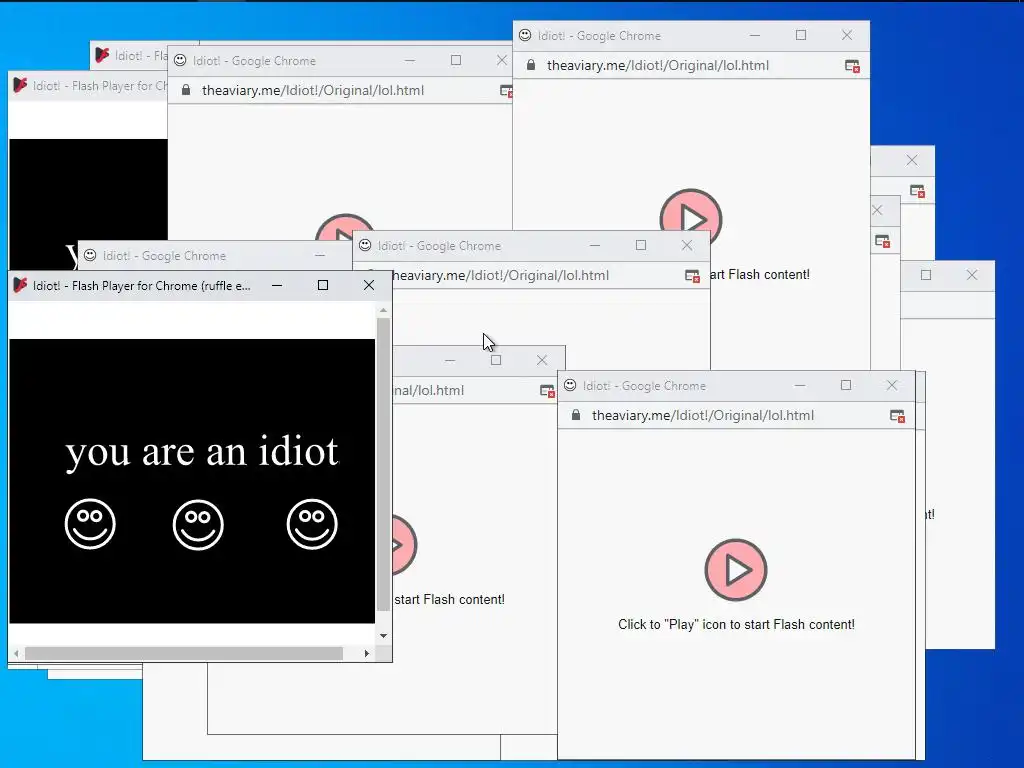This screenshot has height=768, width=1024.
Task: Click the lock icon in the bottom-right Chrome window address bar
Action: 575,415
